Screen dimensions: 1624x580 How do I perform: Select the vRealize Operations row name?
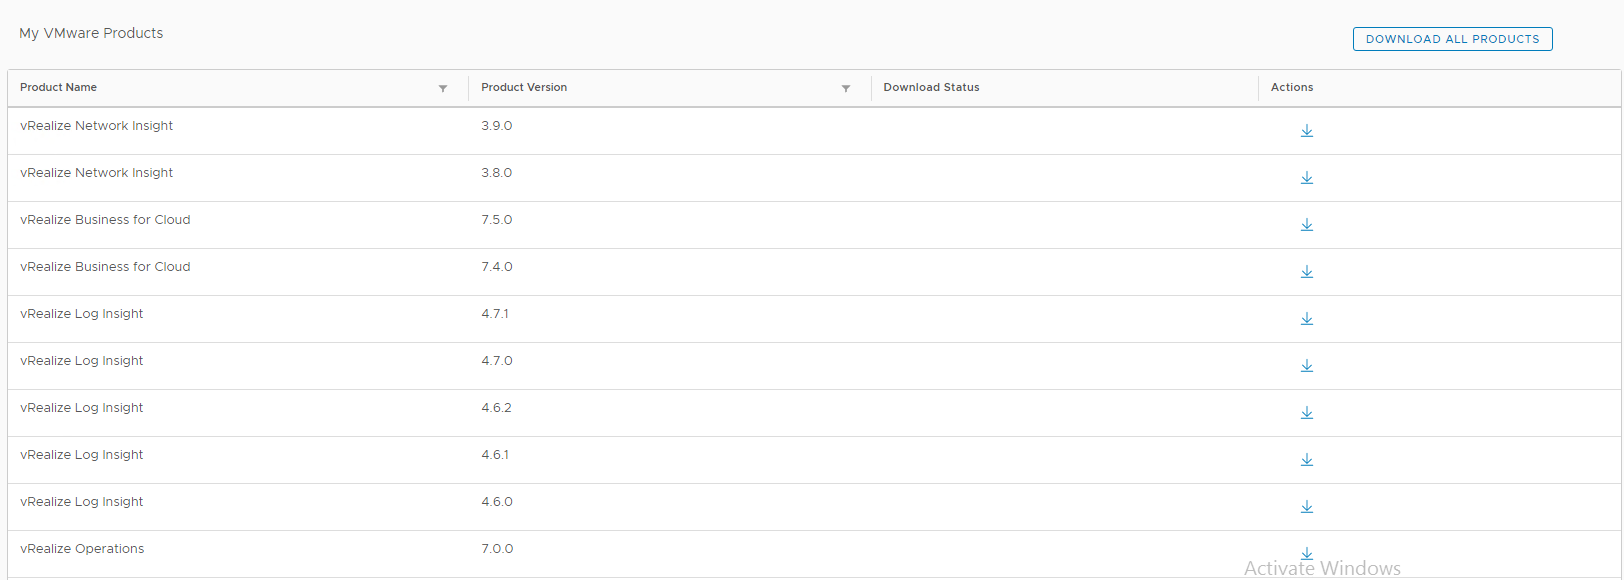[x=82, y=549]
